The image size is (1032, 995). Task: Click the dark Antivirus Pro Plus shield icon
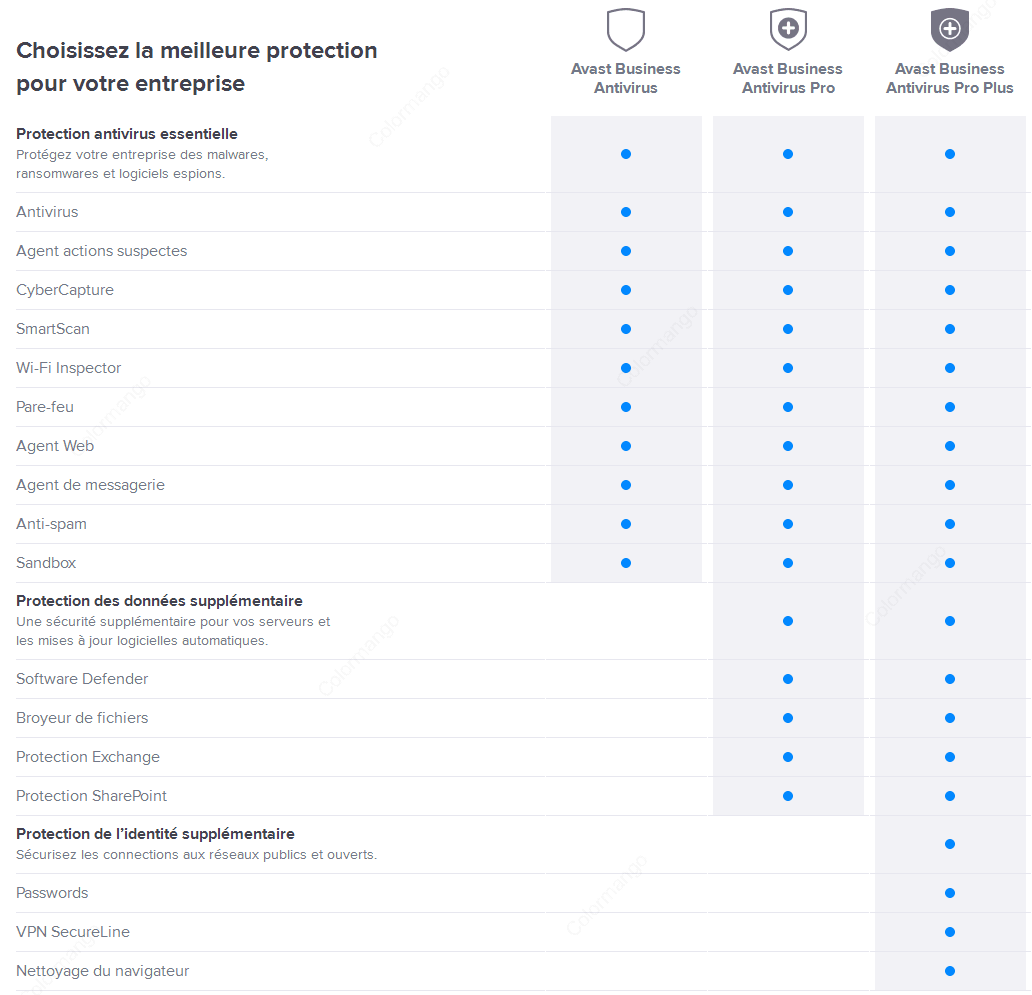(x=949, y=30)
